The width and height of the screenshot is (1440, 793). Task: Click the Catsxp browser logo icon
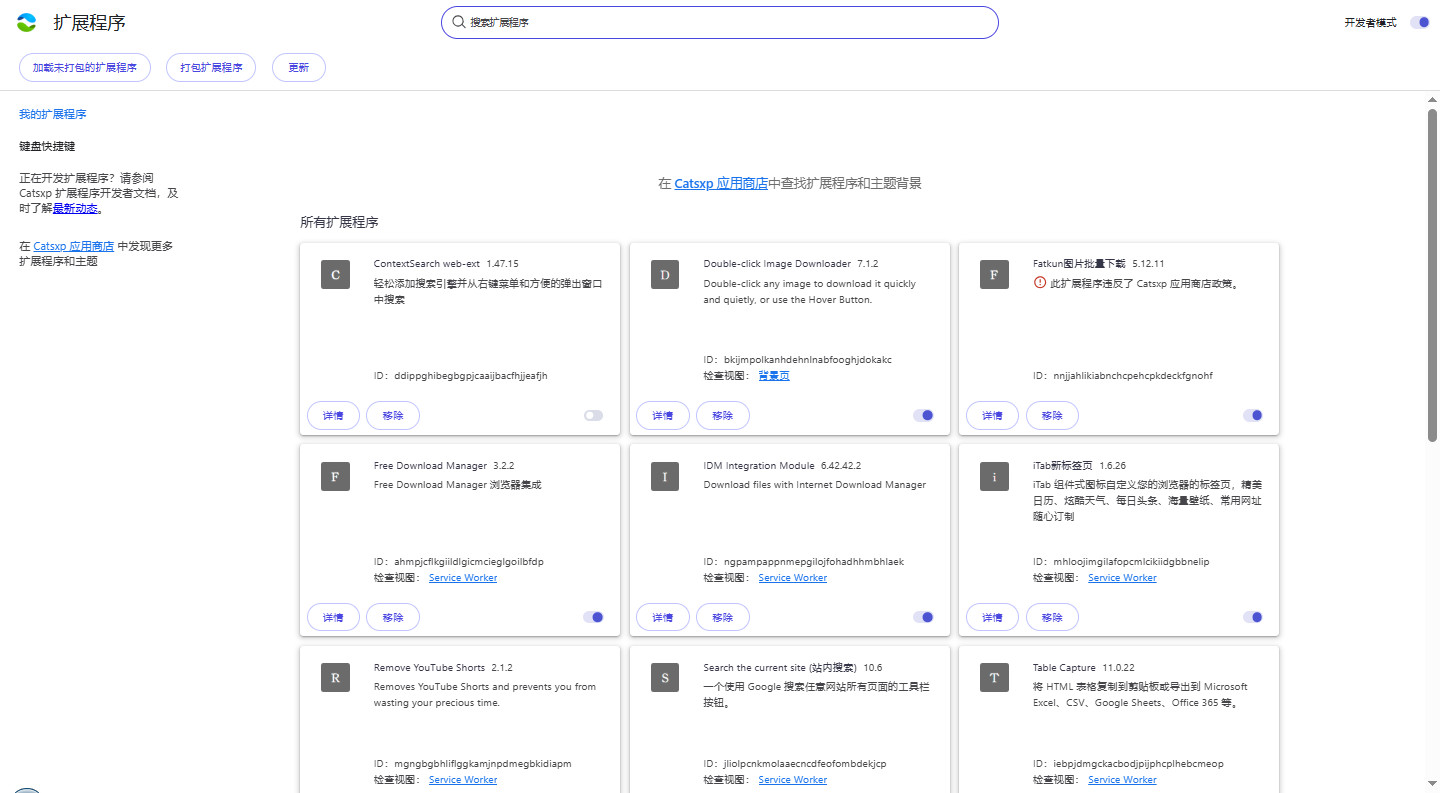pos(27,23)
